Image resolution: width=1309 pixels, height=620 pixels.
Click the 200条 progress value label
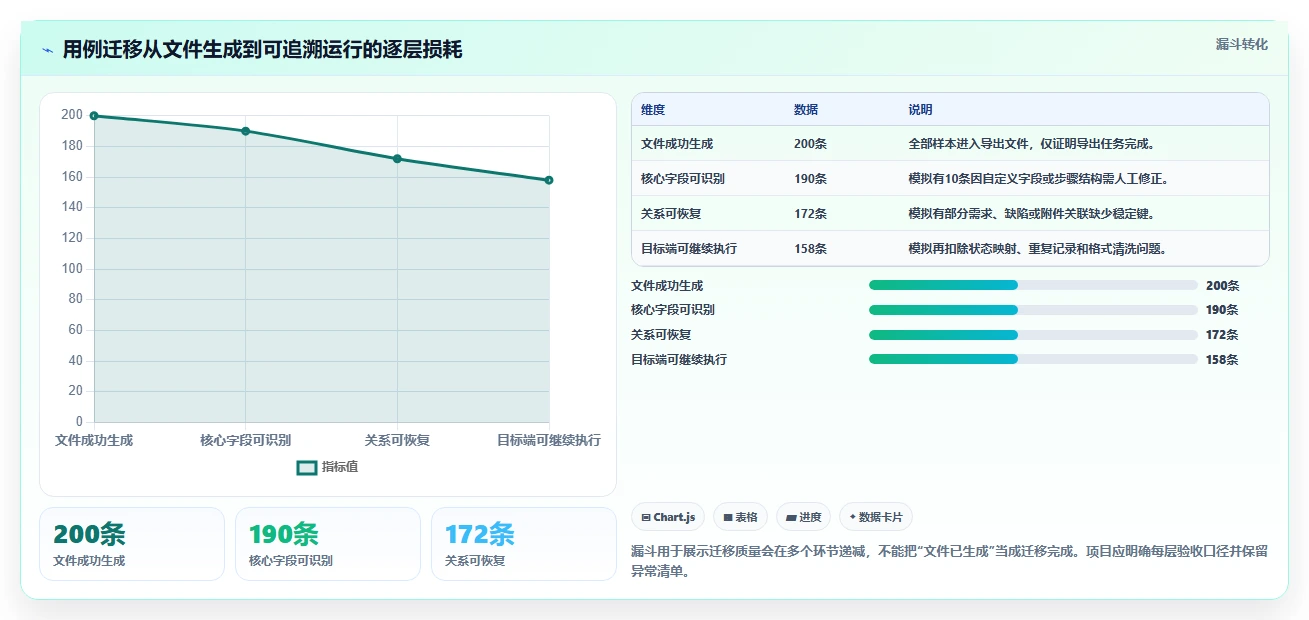(1222, 286)
